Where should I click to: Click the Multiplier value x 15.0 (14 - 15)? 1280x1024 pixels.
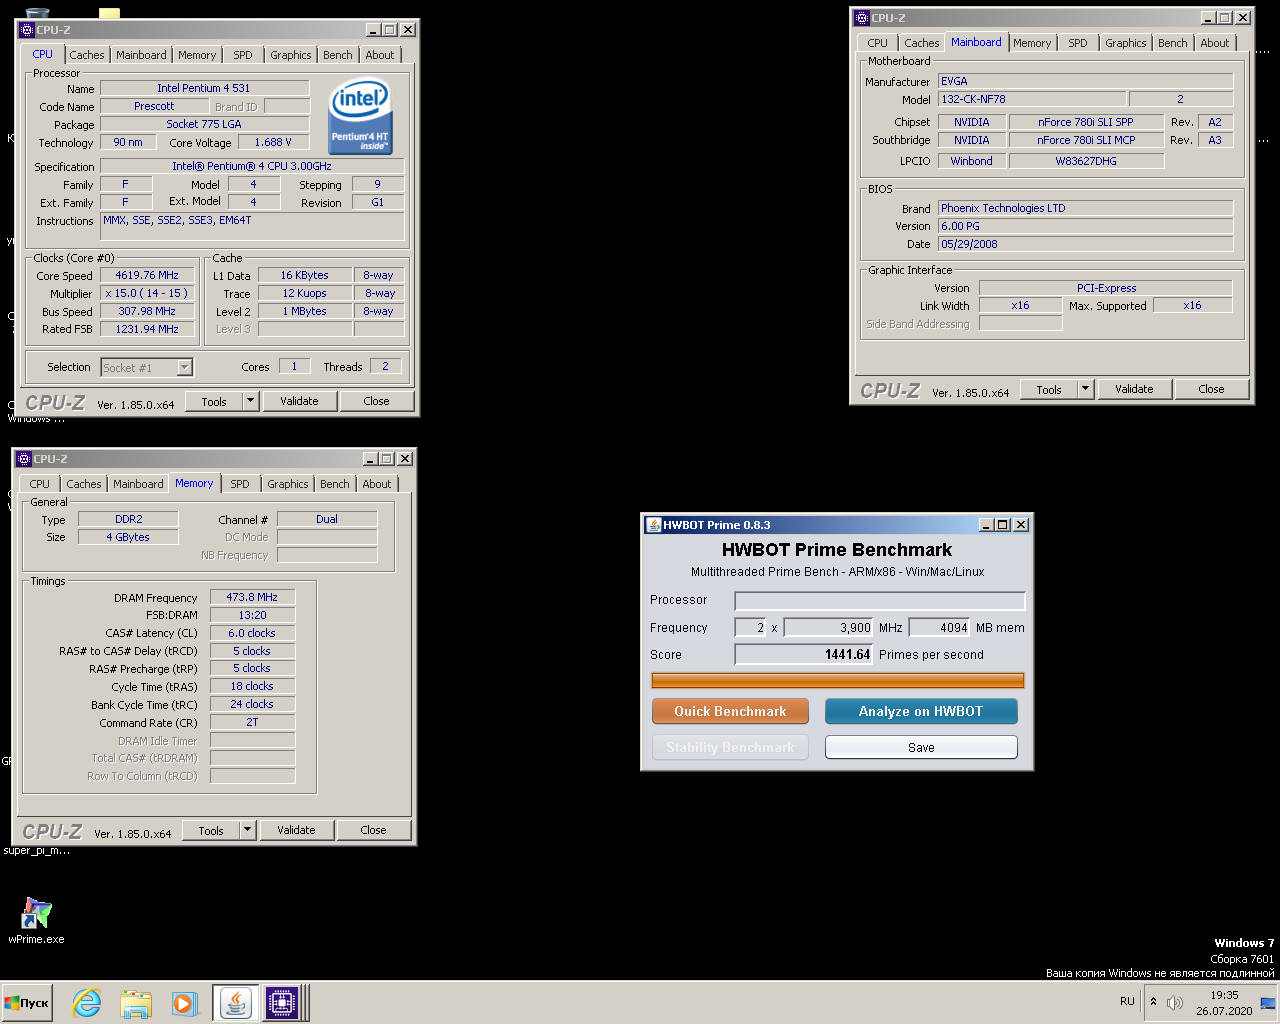(147, 293)
